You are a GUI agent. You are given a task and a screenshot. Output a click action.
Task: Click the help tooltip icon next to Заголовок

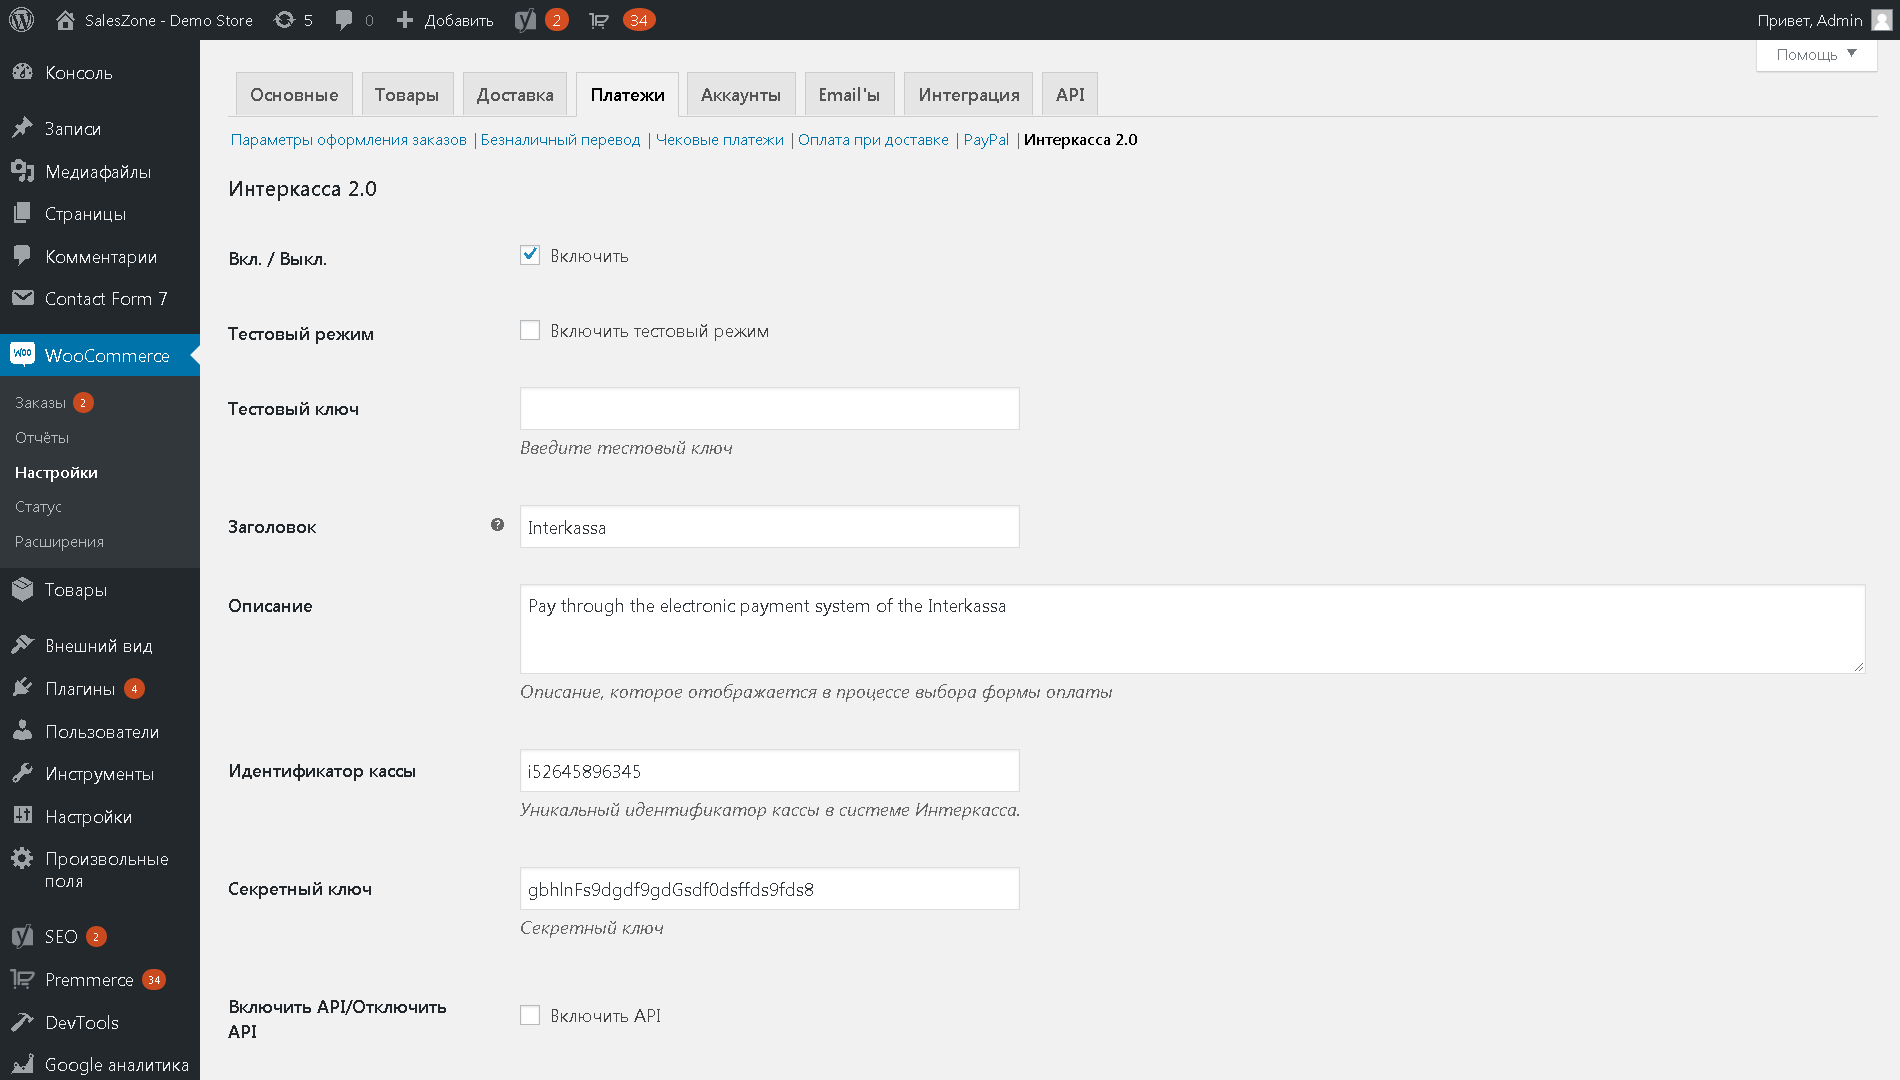(x=497, y=525)
